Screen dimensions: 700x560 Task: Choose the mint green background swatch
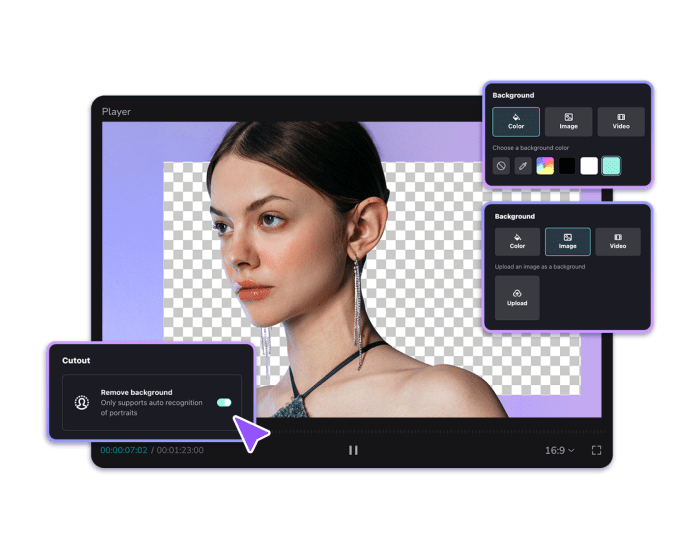[611, 166]
